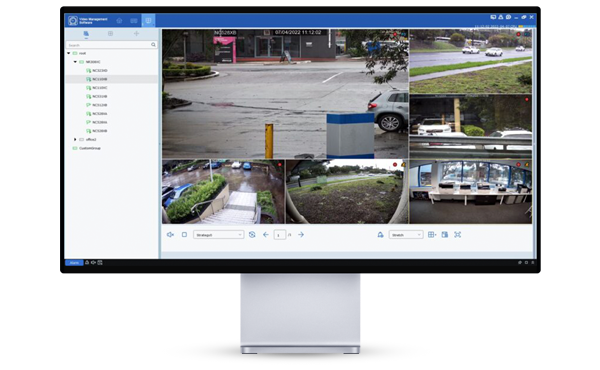600x370 pixels.
Task: Select the indoor office camera feed
Action: pos(471,192)
